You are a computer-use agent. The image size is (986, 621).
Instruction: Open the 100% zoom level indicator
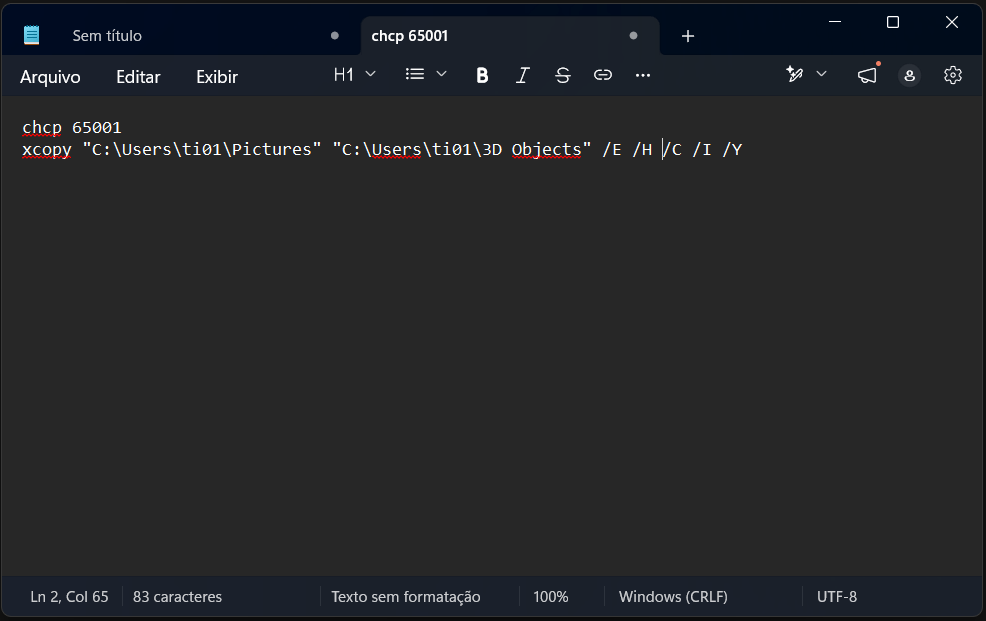551,596
